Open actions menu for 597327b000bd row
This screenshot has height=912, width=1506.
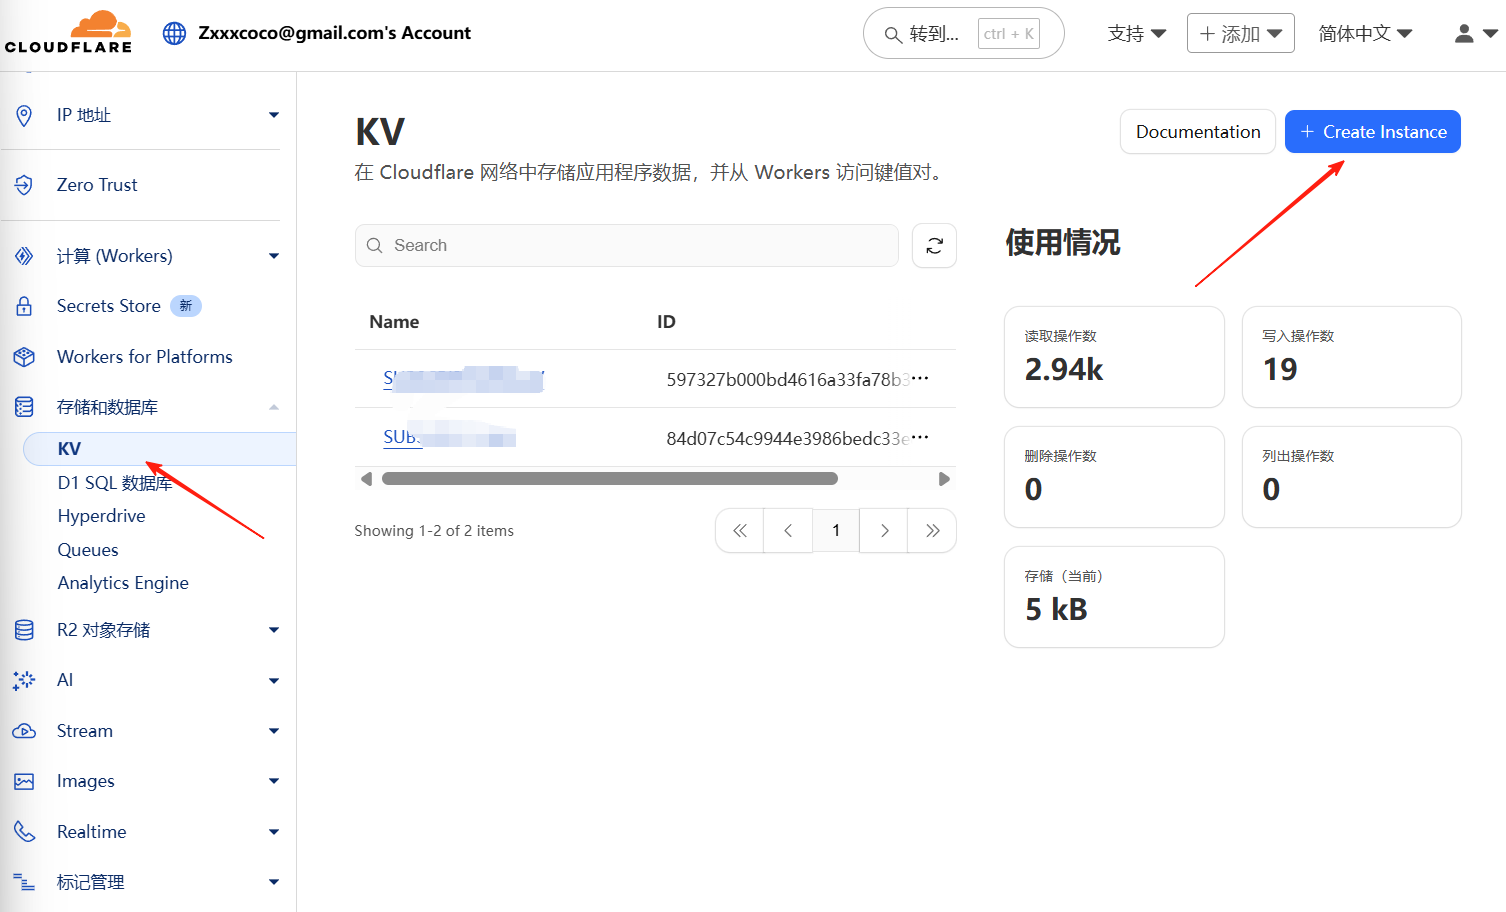coord(920,378)
